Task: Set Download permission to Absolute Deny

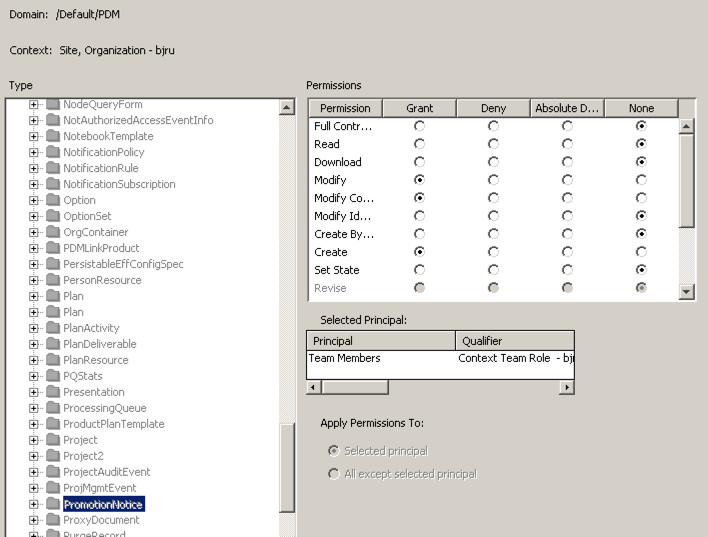Action: click(x=567, y=162)
